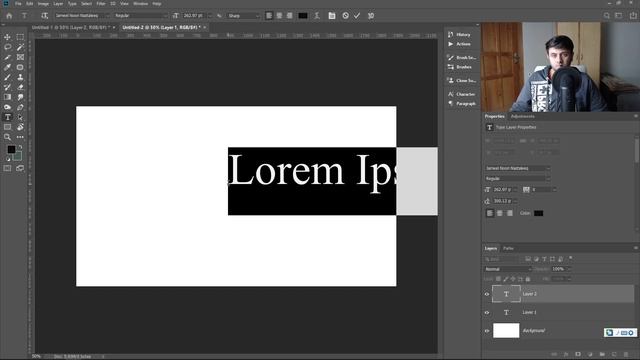Select the Gradient tool
The width and height of the screenshot is (640, 360).
point(7,97)
